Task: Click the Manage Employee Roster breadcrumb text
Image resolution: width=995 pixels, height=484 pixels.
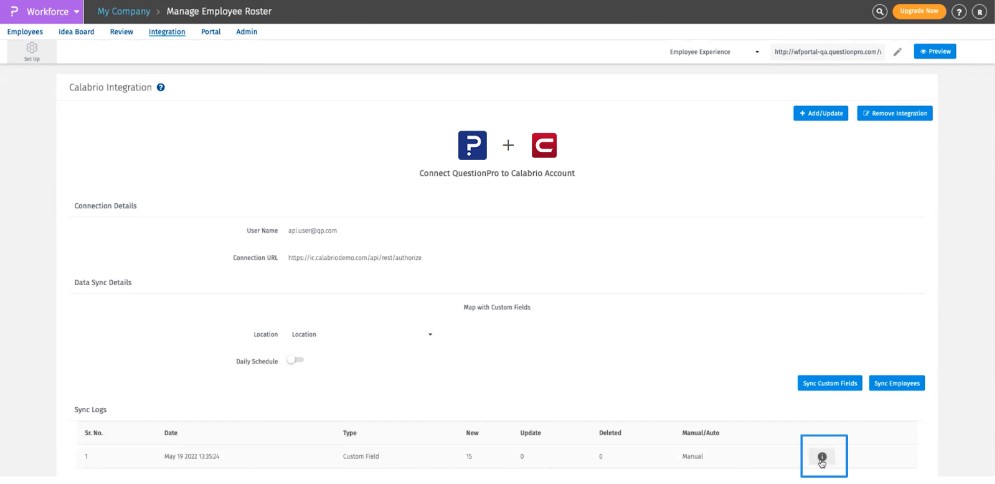Action: (x=219, y=11)
